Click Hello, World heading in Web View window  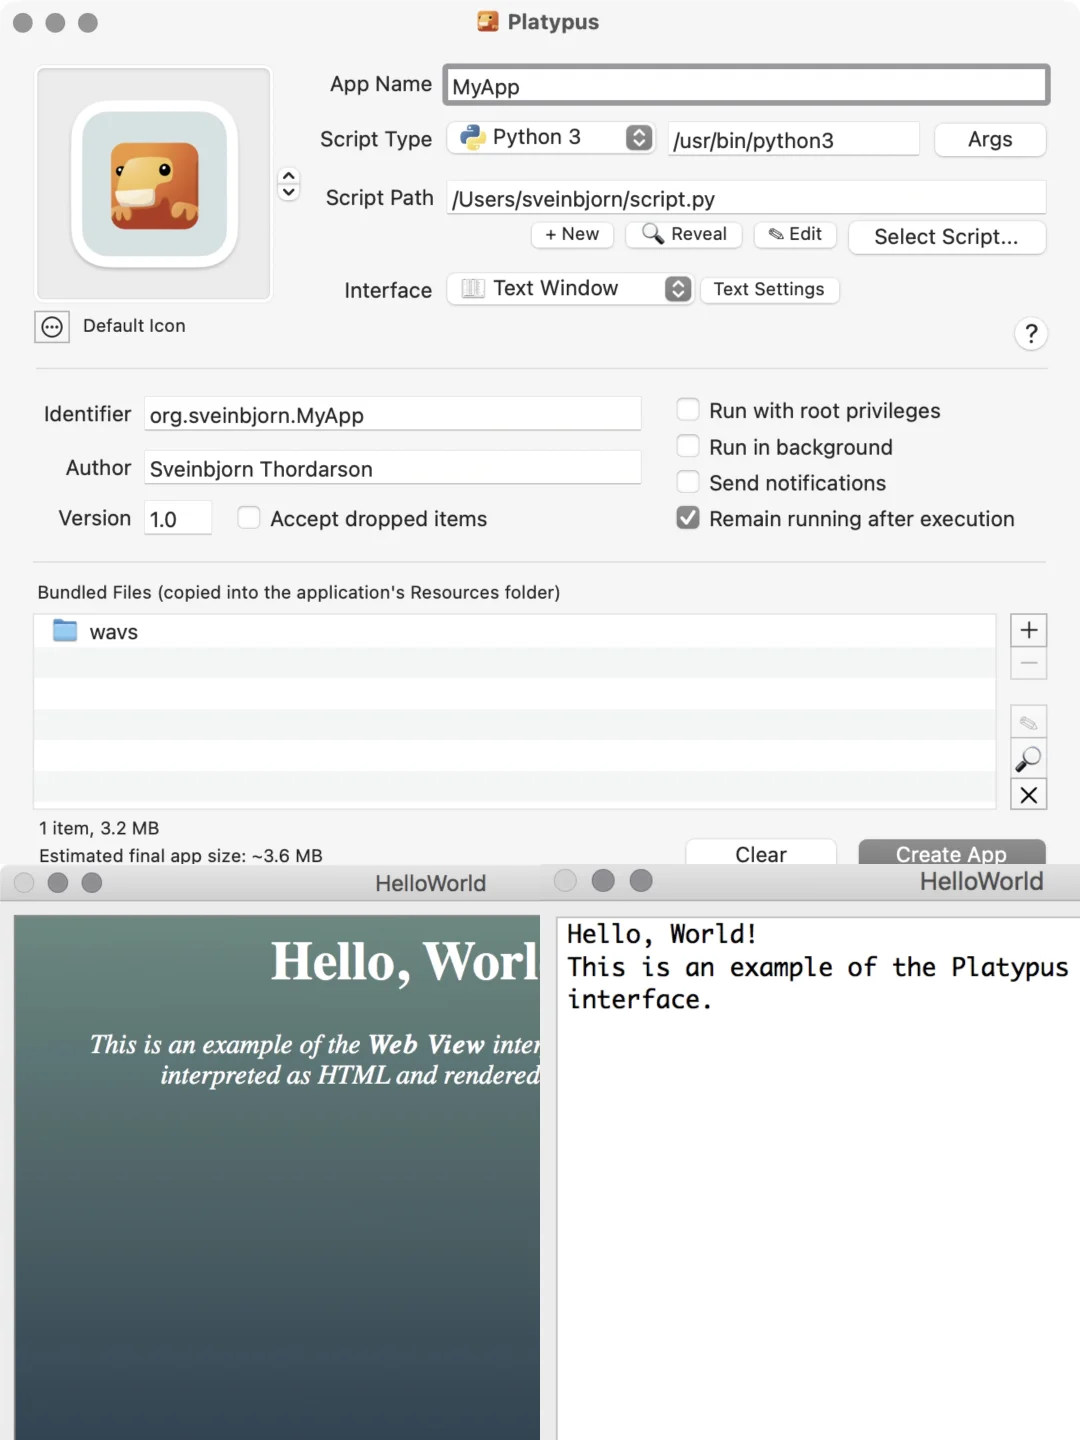pos(405,962)
